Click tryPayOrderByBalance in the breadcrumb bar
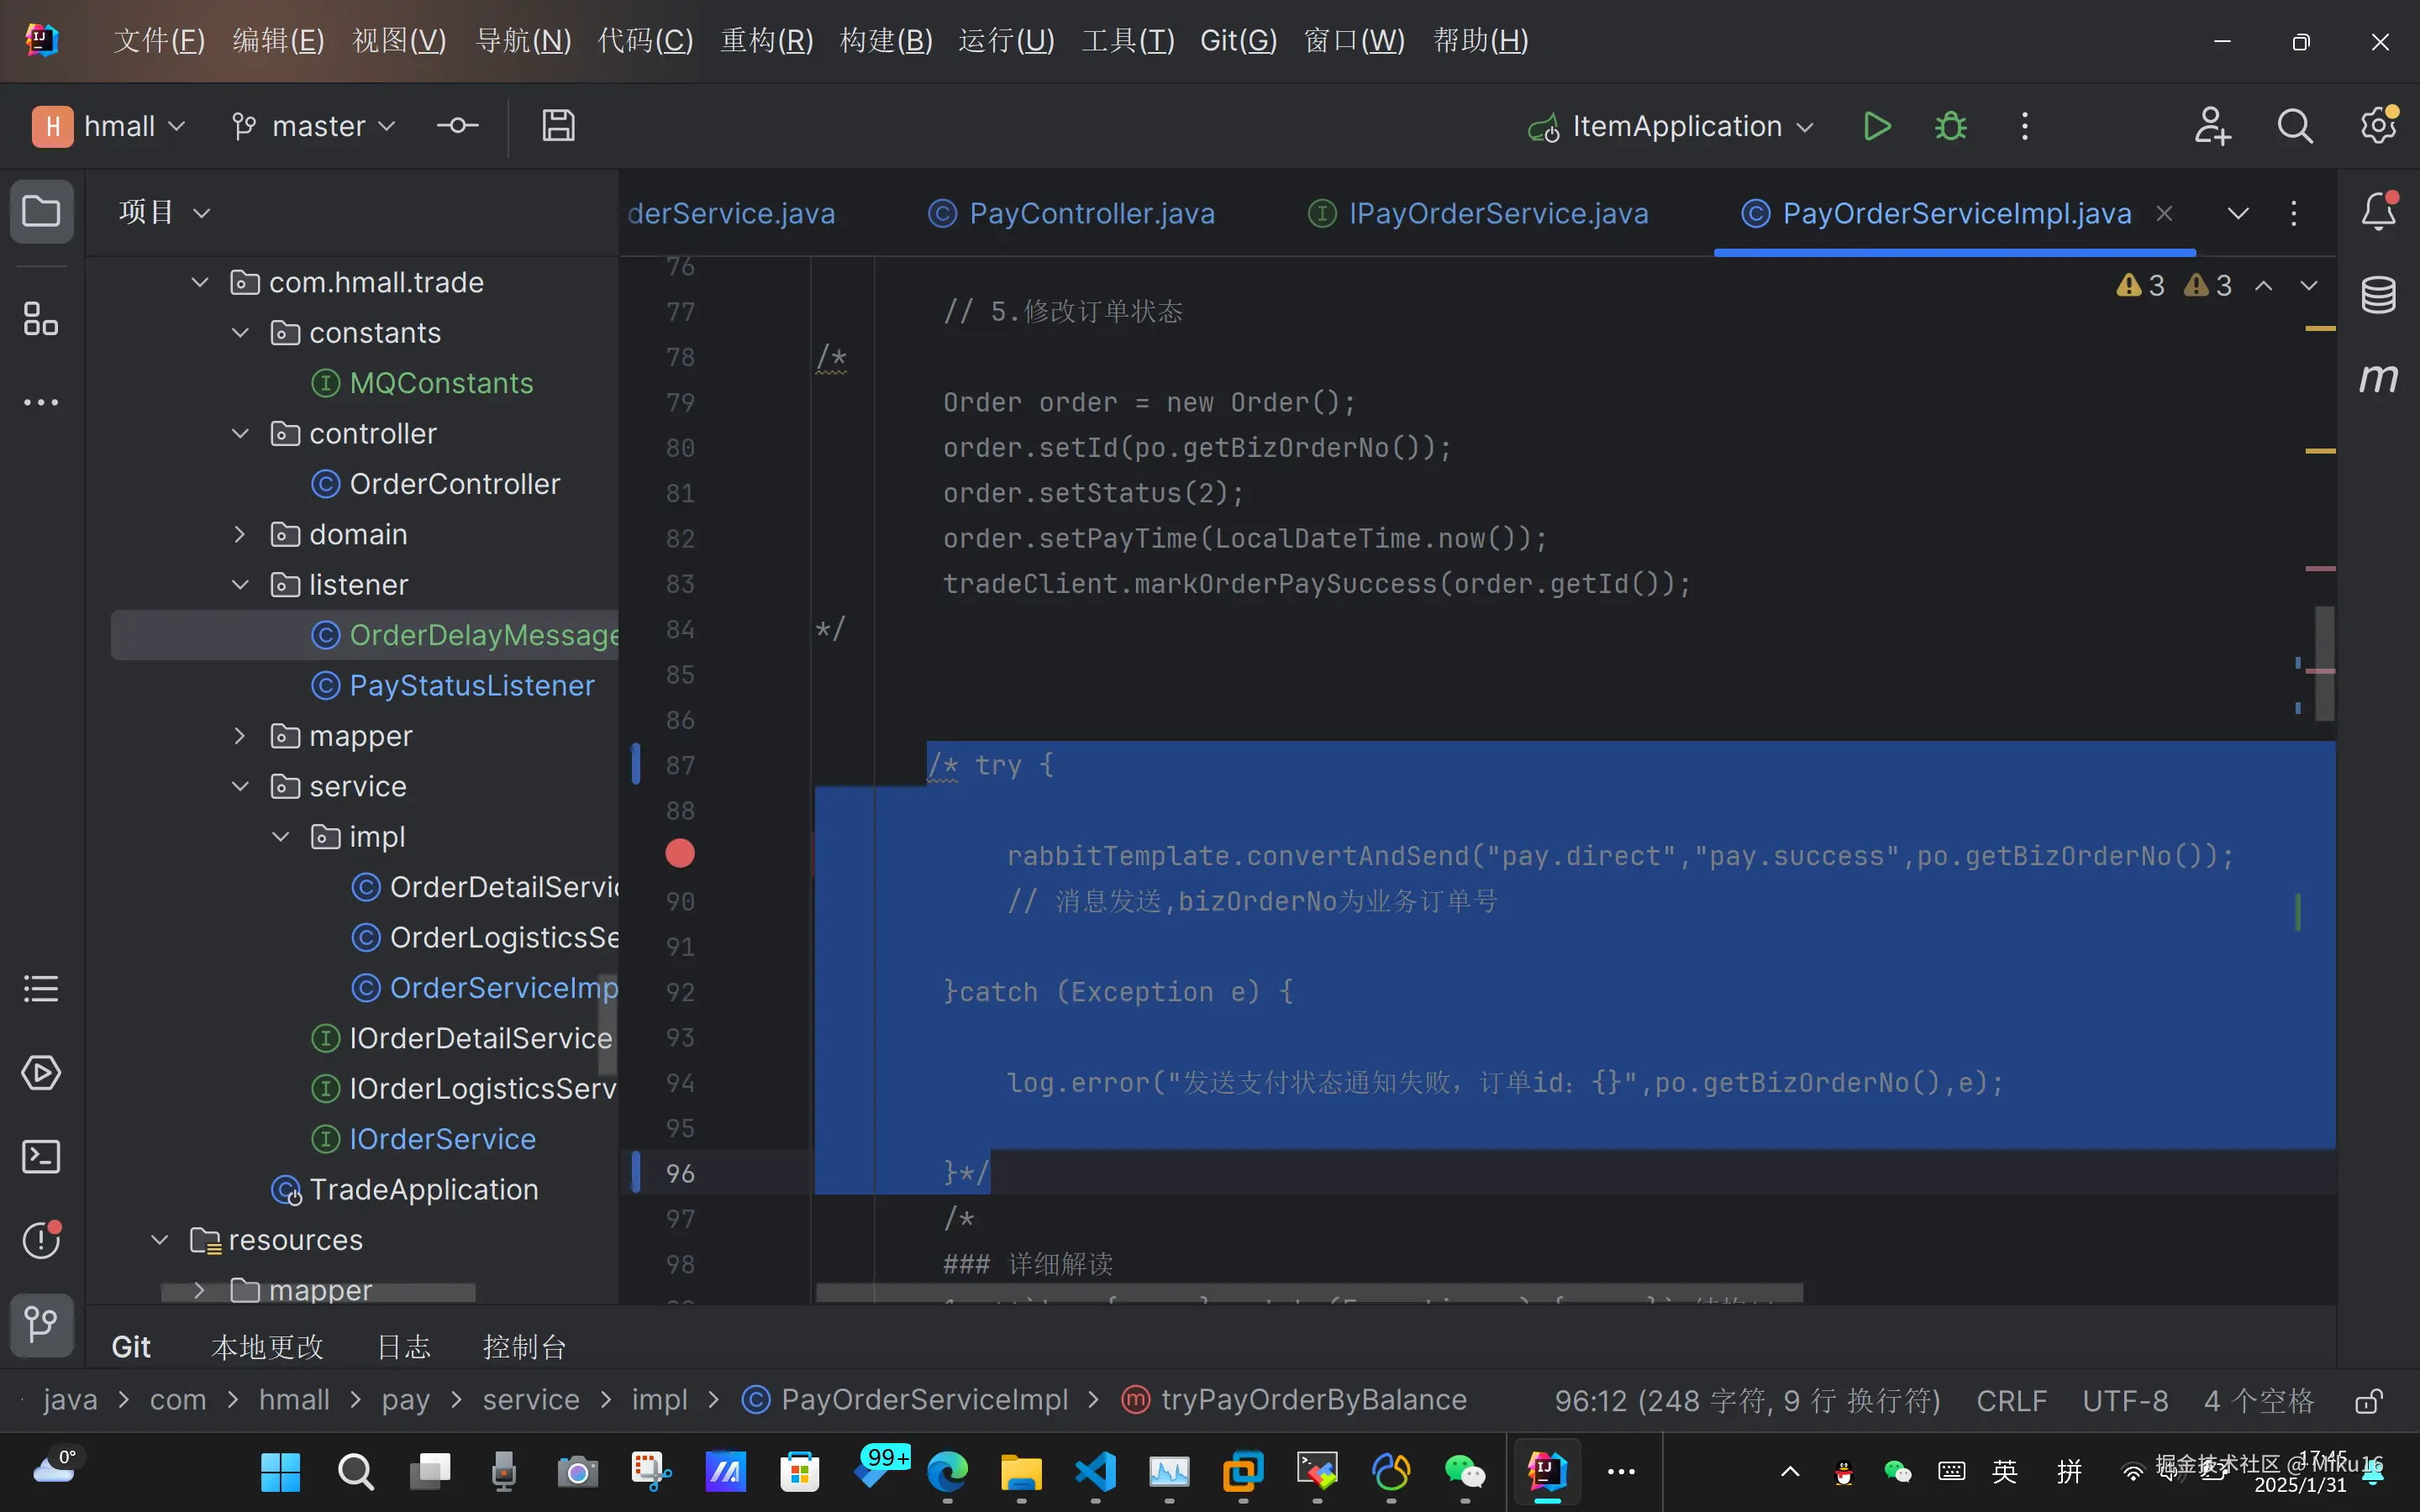Viewport: 2420px width, 1512px height. click(1313, 1400)
